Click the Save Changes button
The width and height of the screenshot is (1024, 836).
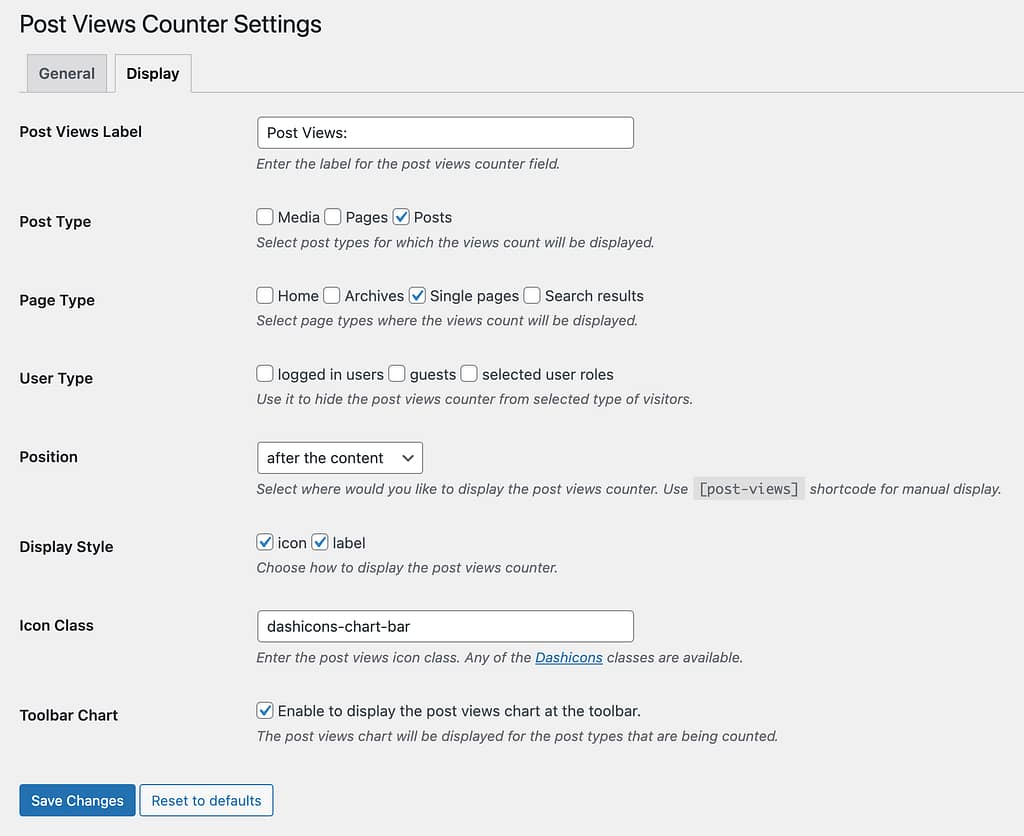(x=76, y=800)
